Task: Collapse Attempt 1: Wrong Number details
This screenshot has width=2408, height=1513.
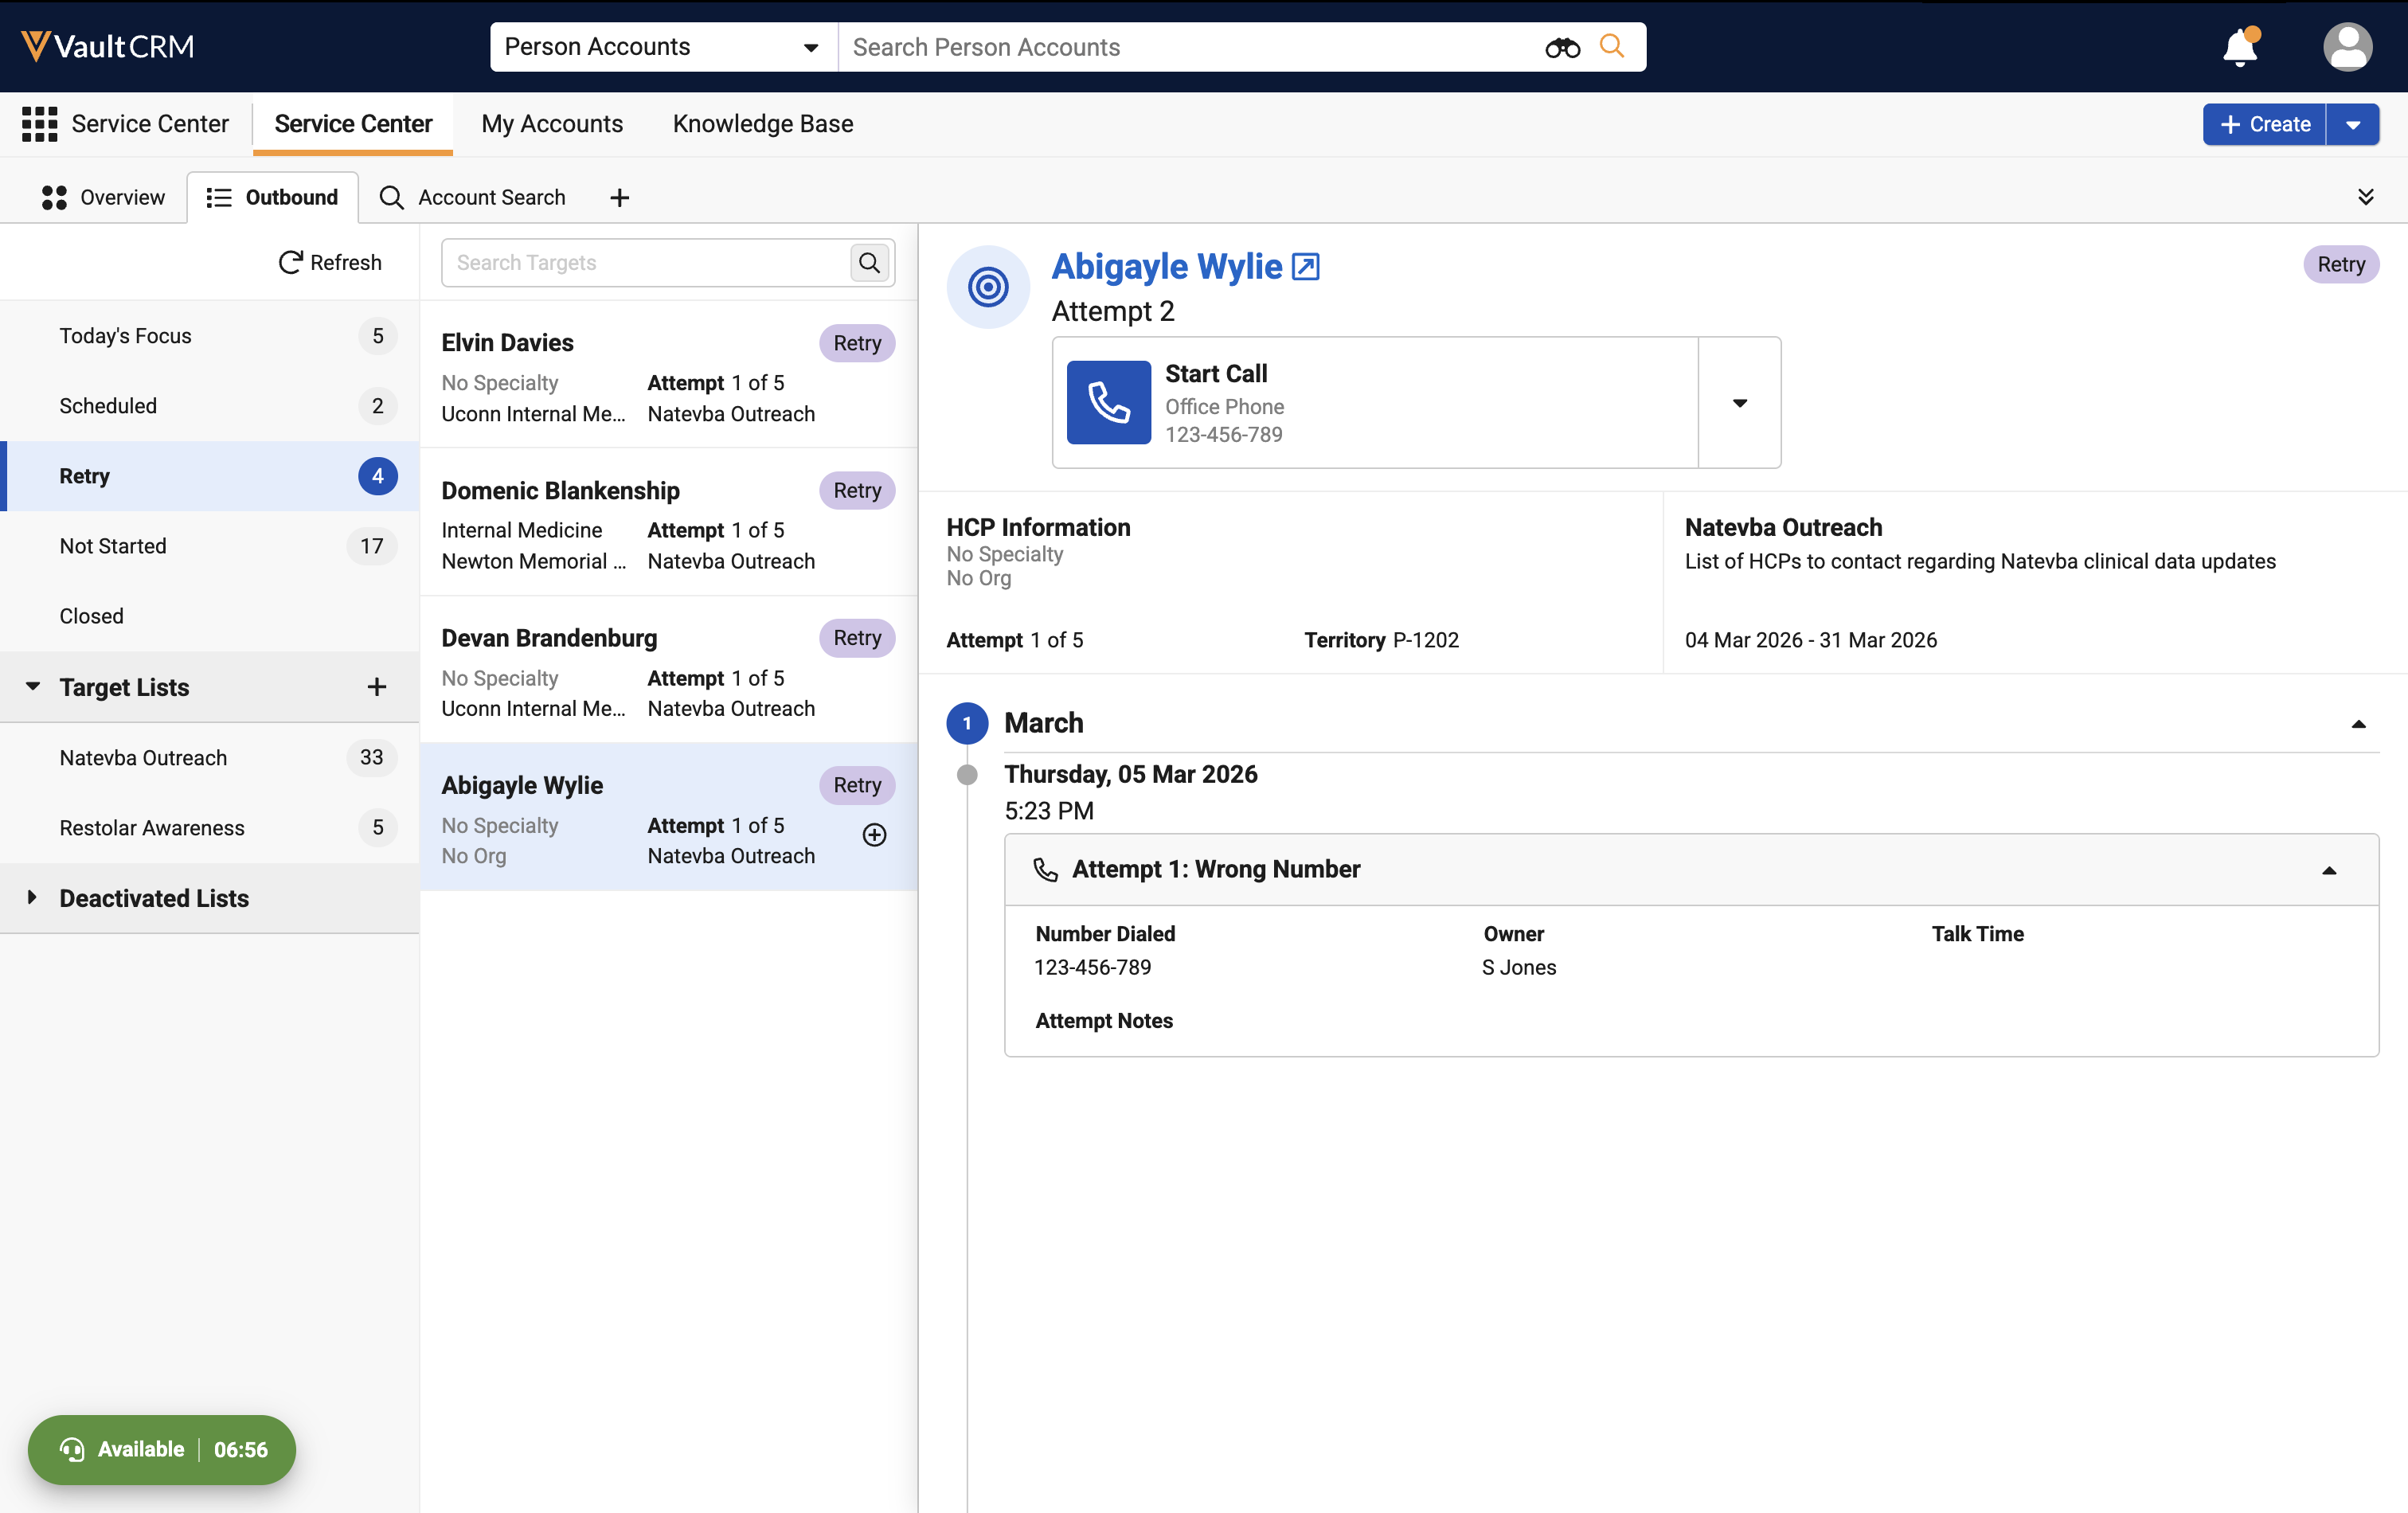Action: (x=2328, y=871)
